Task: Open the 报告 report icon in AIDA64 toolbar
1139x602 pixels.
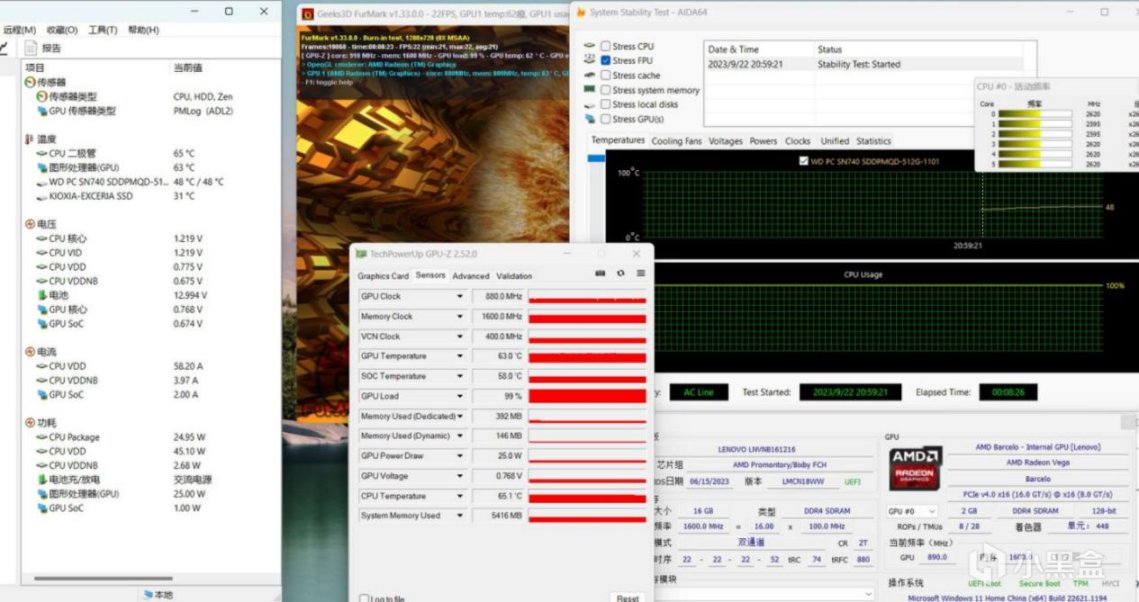Action: tap(31, 48)
